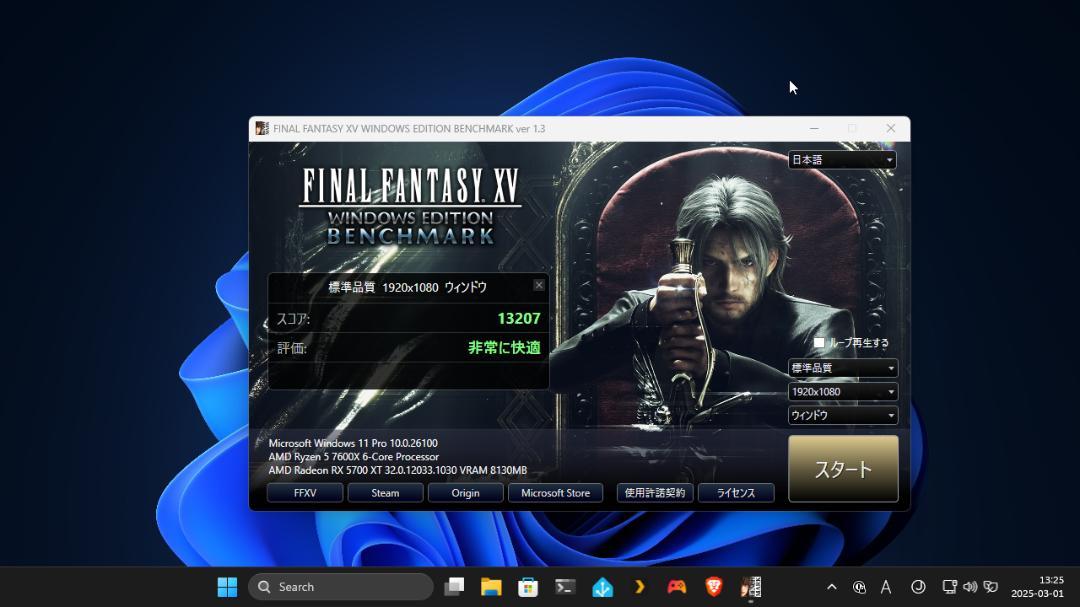Image resolution: width=1080 pixels, height=607 pixels.
Task: Click the score value 13207
Action: [519, 318]
